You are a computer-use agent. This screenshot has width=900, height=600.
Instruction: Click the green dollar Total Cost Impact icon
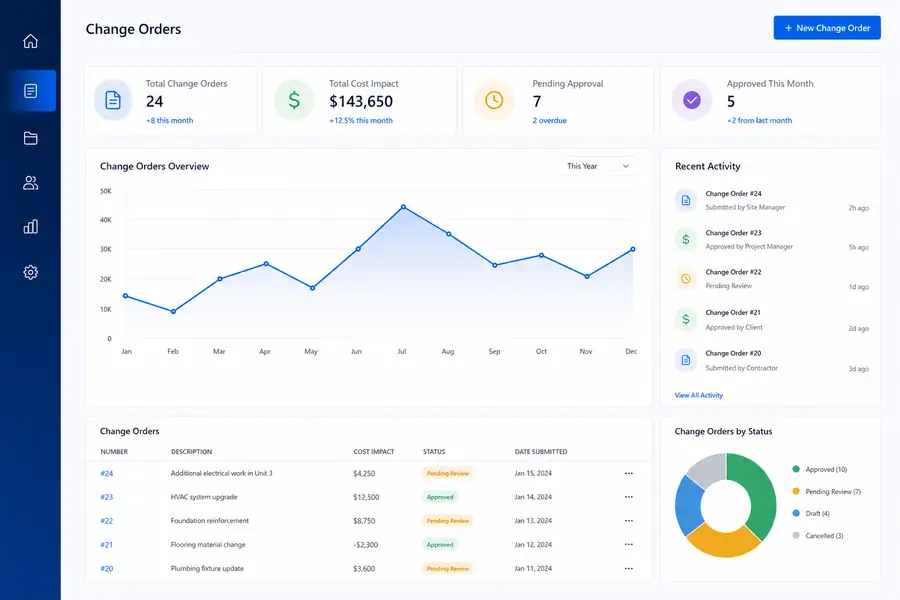(294, 100)
